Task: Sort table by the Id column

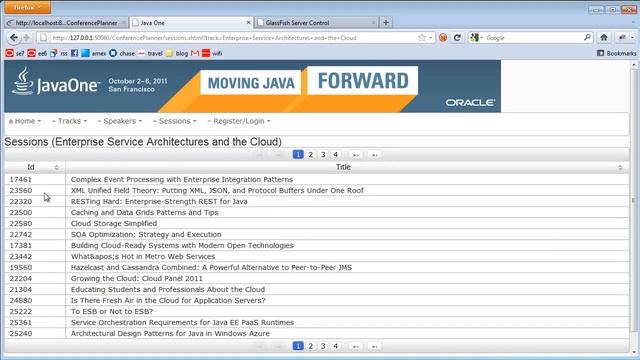Action: pos(35,167)
